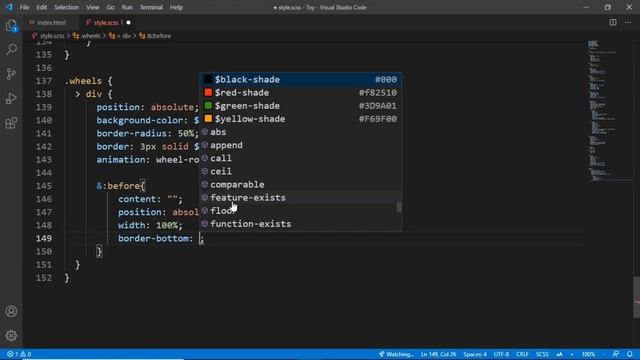Click unsaved dot on style.scss tab
Screen dimensions: 640x360
(x=129, y=22)
